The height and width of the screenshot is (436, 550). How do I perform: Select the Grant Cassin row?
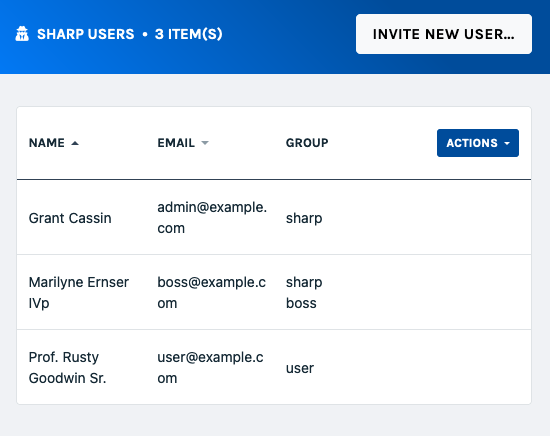pos(274,217)
